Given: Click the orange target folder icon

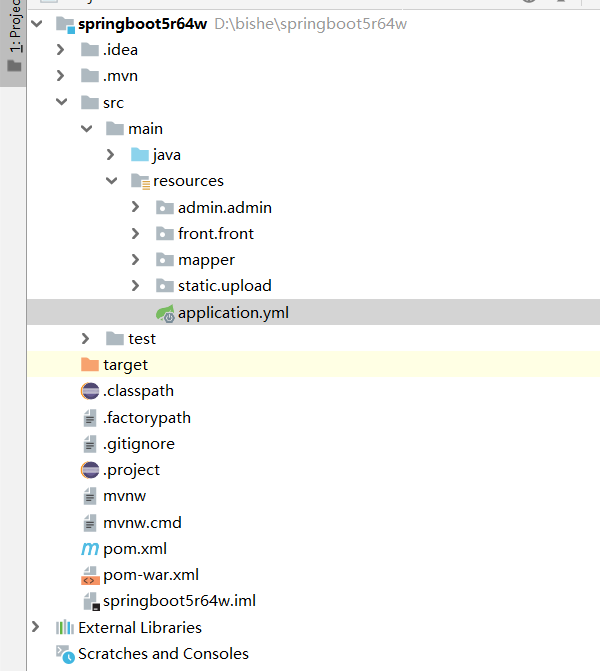Looking at the screenshot, I should [89, 365].
